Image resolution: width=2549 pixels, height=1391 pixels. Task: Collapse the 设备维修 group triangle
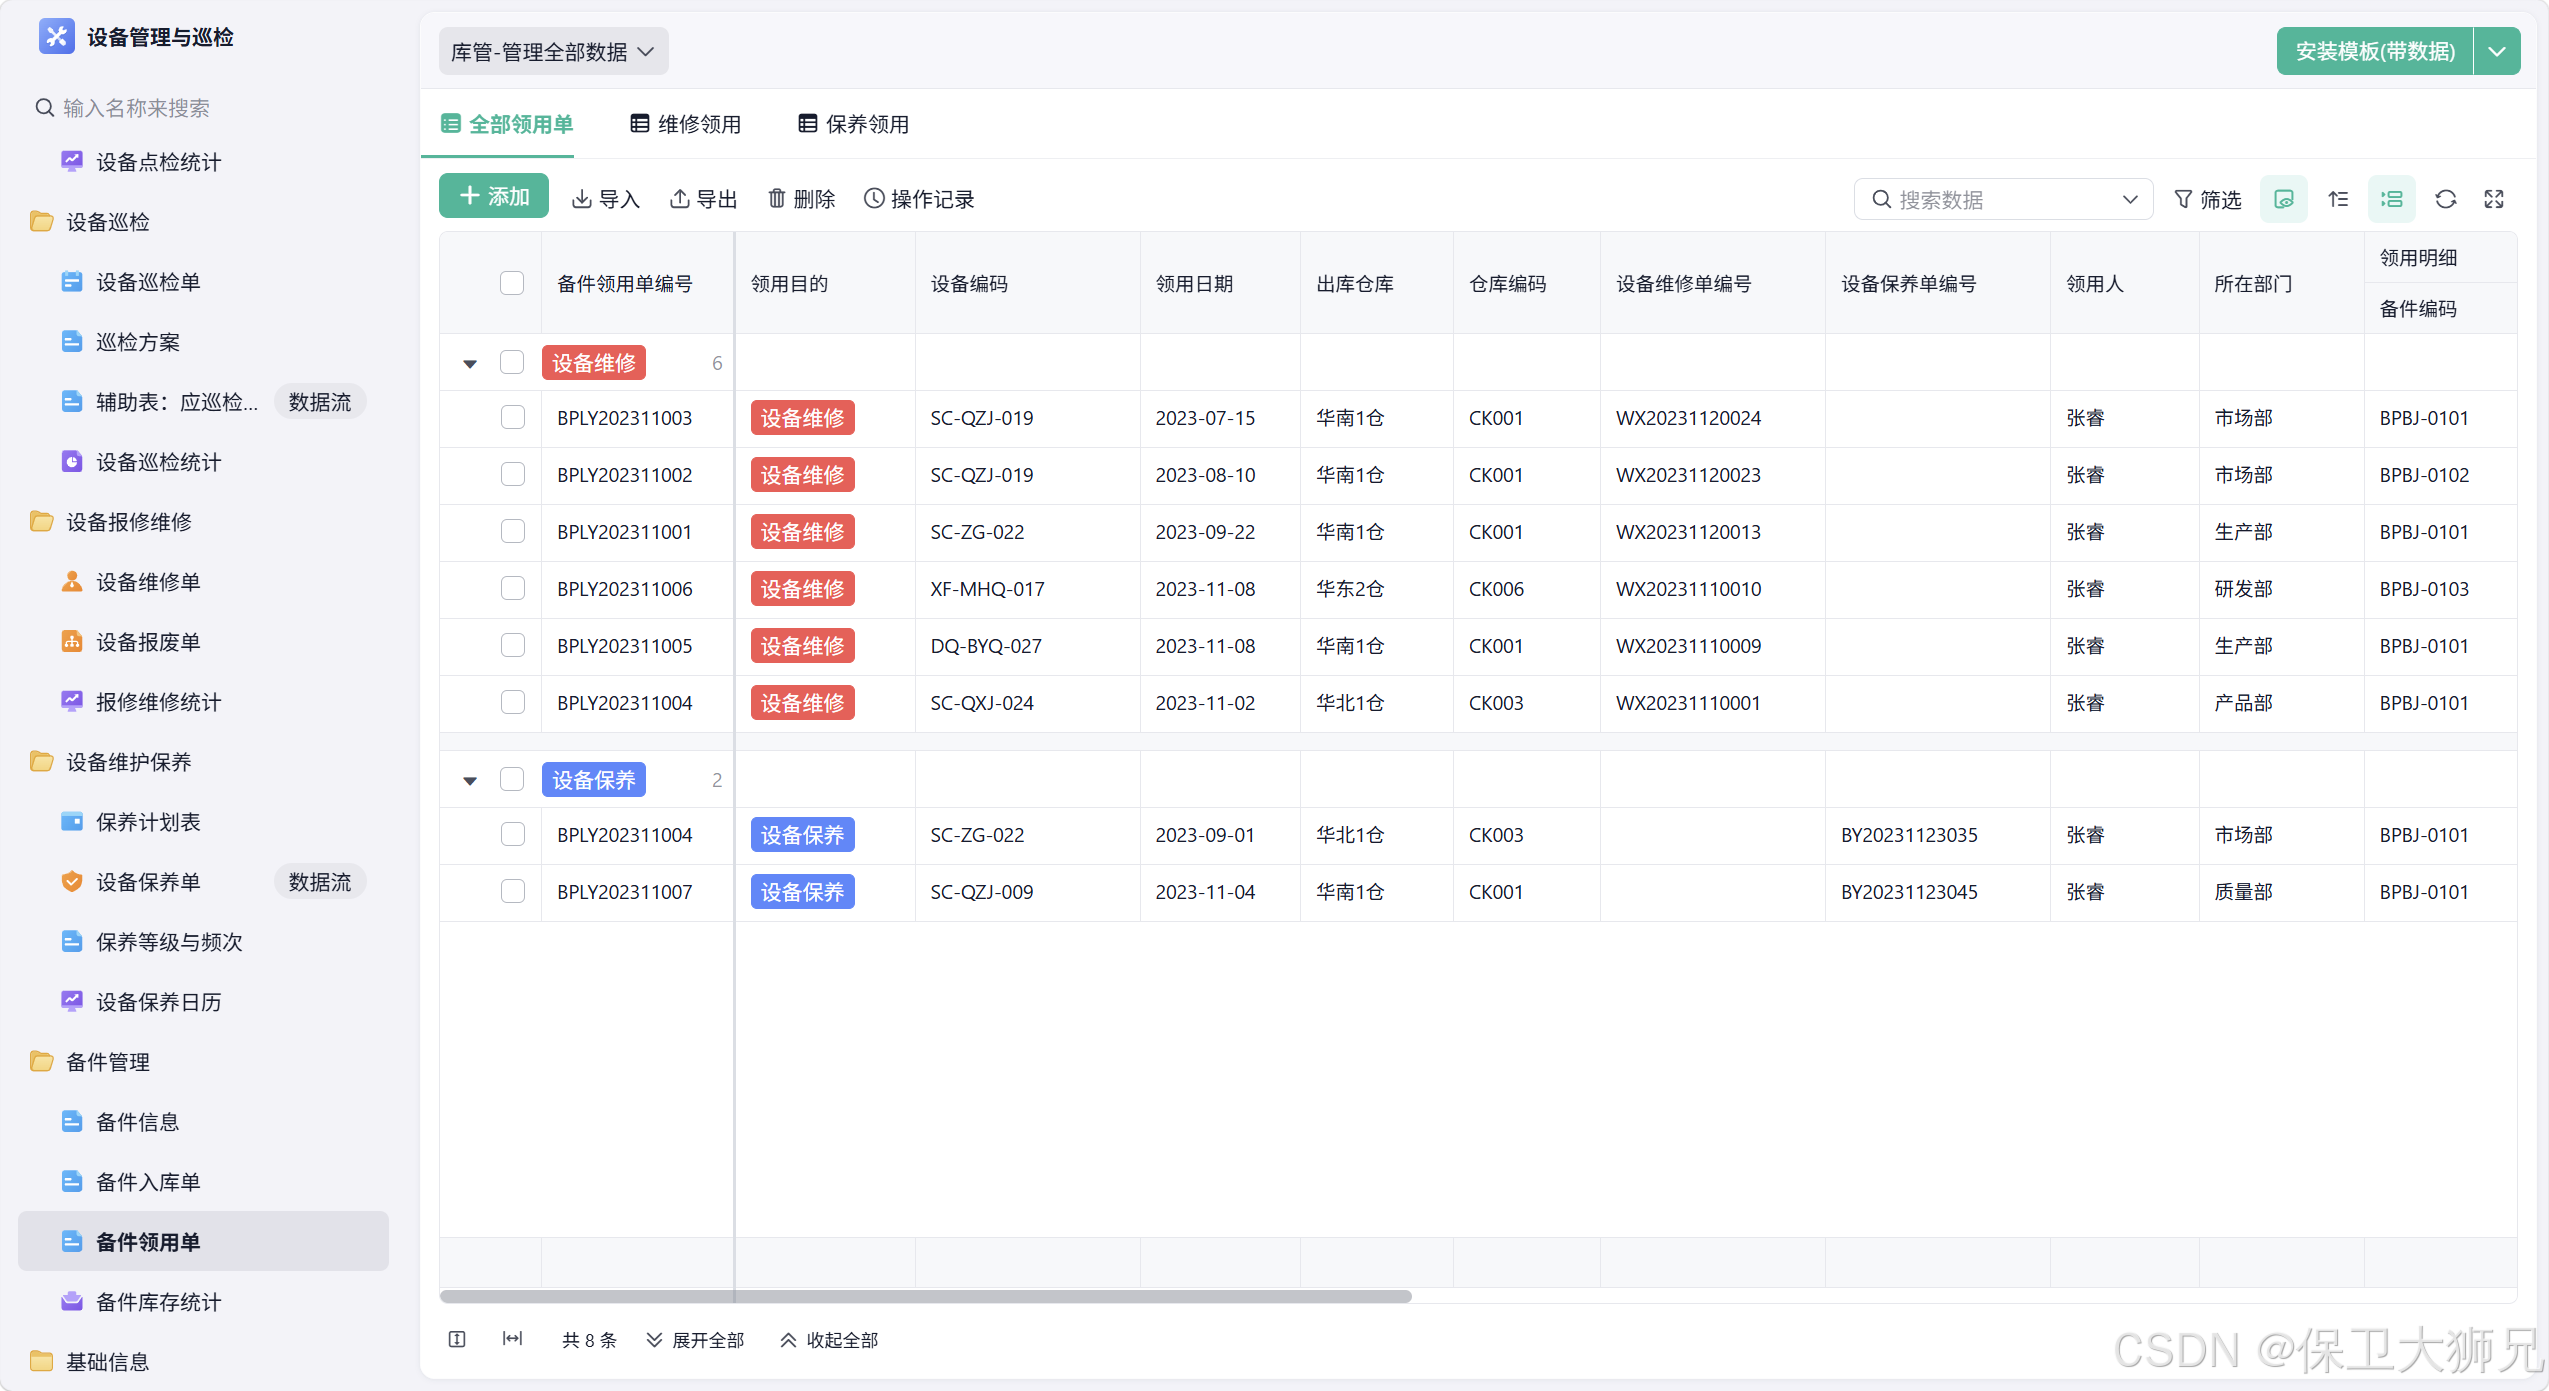470,363
